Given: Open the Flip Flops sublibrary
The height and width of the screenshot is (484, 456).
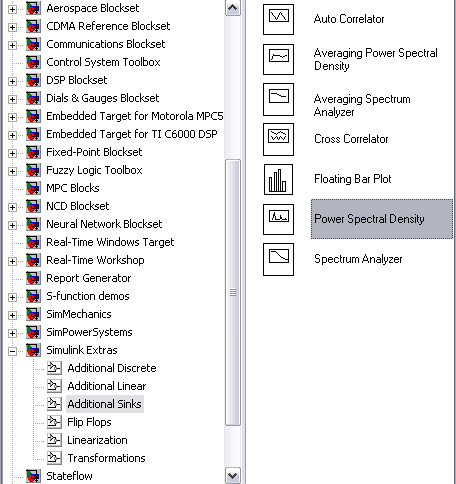Looking at the screenshot, I should pos(89,422).
